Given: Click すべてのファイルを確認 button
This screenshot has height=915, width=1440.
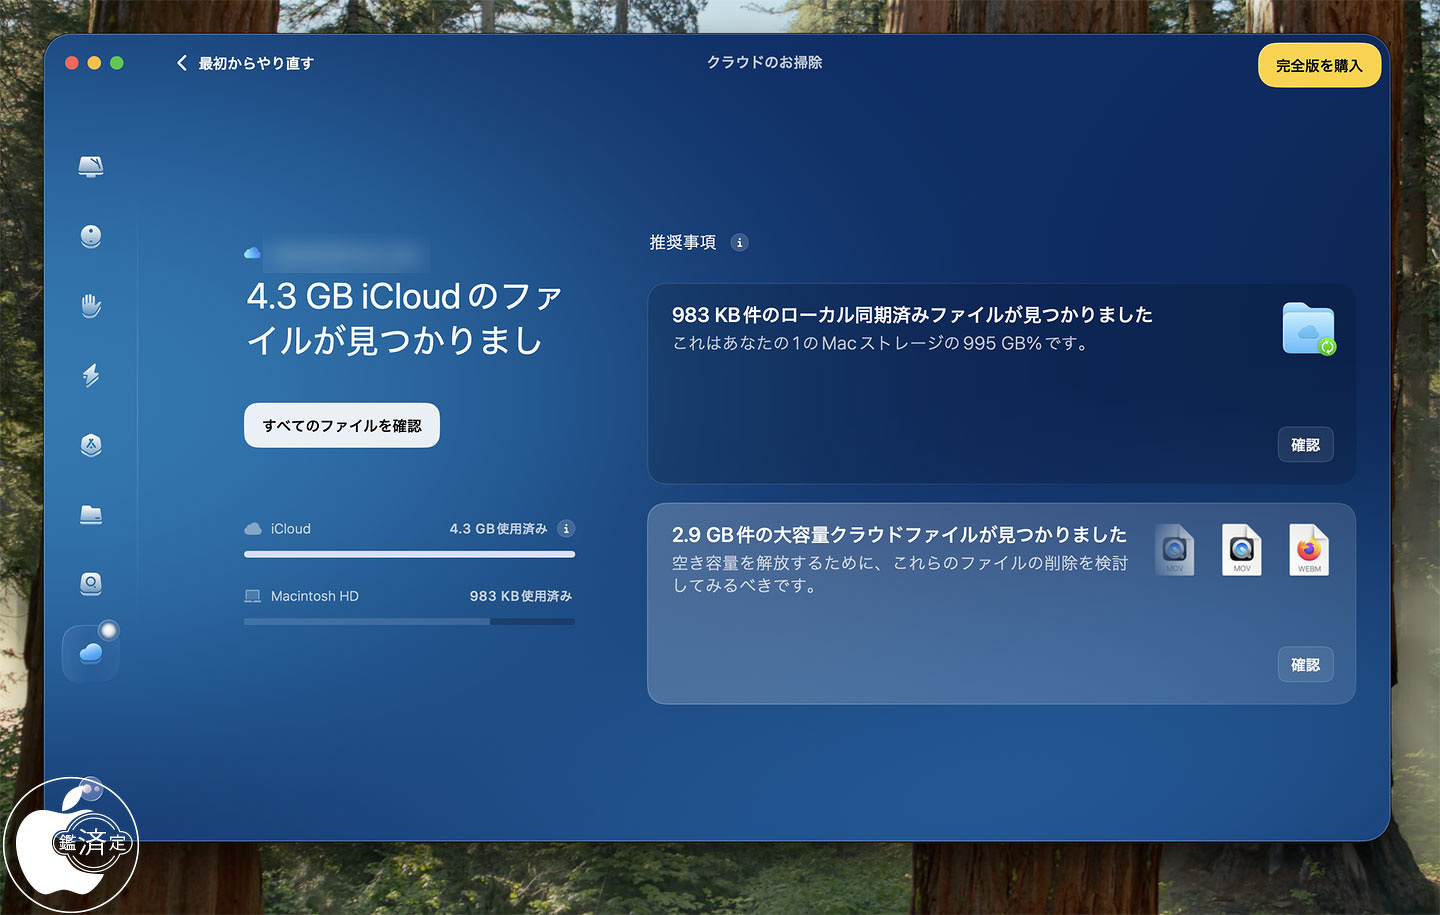Looking at the screenshot, I should [x=342, y=425].
